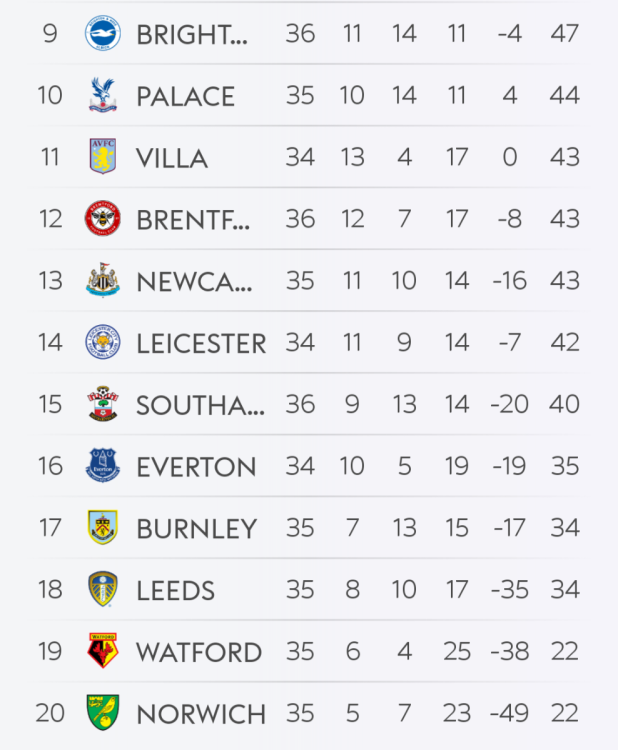
Task: Open the LEICESTER team link
Action: (201, 344)
